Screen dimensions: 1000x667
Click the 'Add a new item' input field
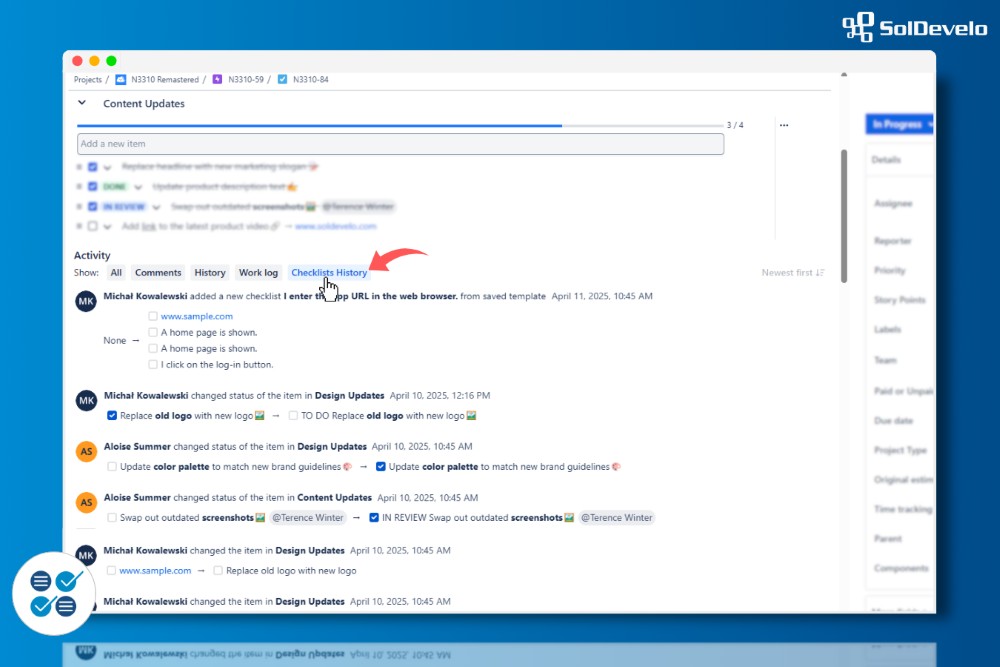pyautogui.click(x=400, y=144)
